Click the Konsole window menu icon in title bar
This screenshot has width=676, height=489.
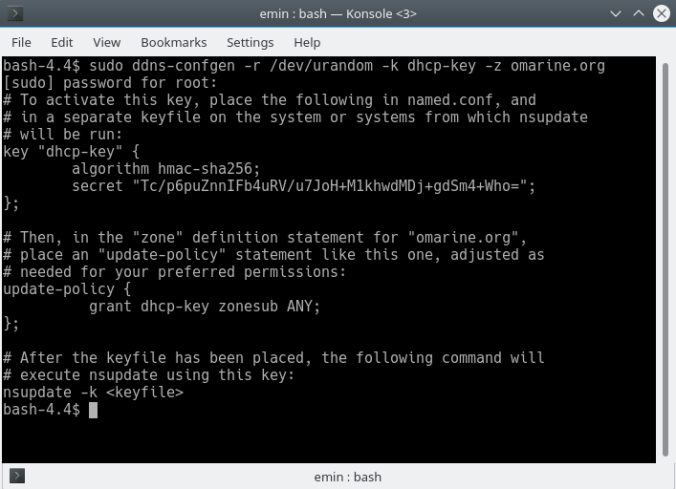click(x=16, y=14)
